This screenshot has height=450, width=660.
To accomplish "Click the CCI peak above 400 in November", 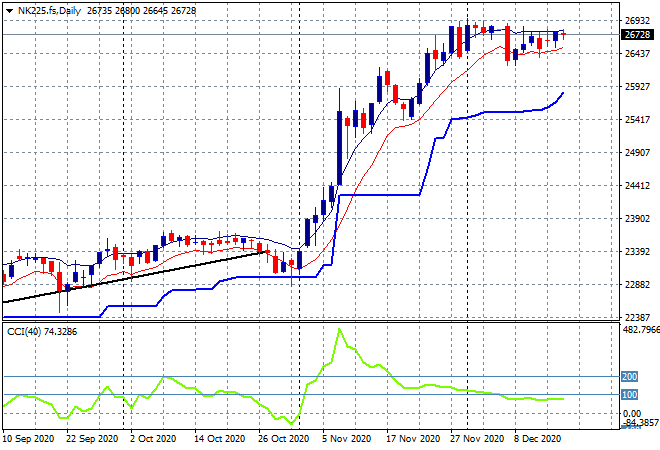I will (339, 330).
